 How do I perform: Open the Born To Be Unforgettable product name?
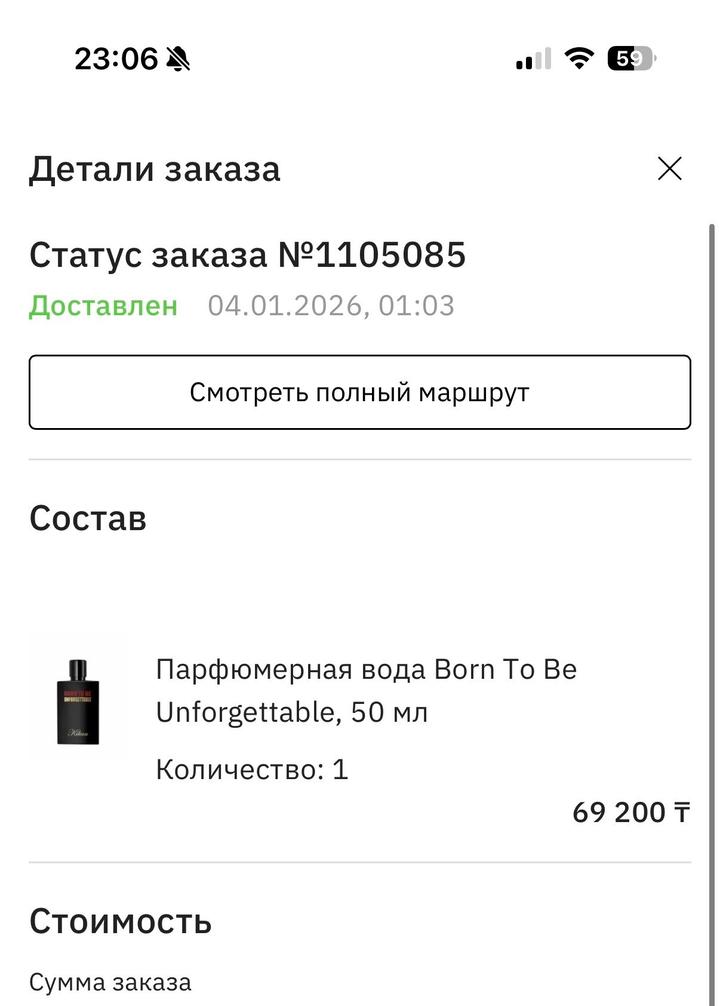click(366, 669)
